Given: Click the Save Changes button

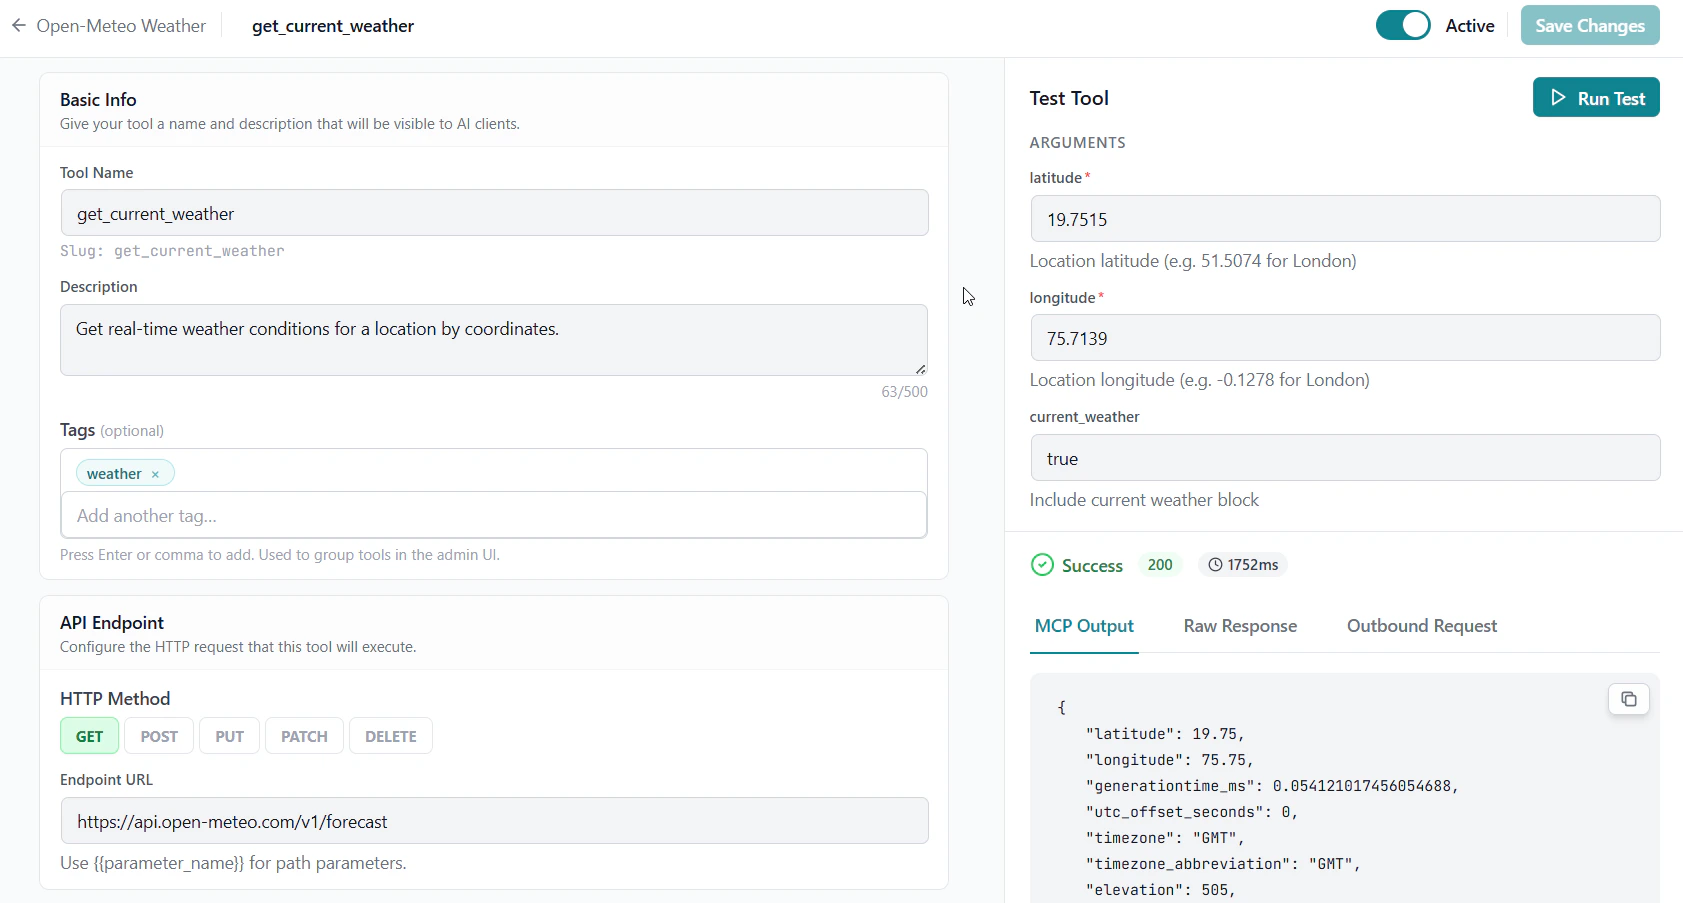Looking at the screenshot, I should pyautogui.click(x=1590, y=25).
